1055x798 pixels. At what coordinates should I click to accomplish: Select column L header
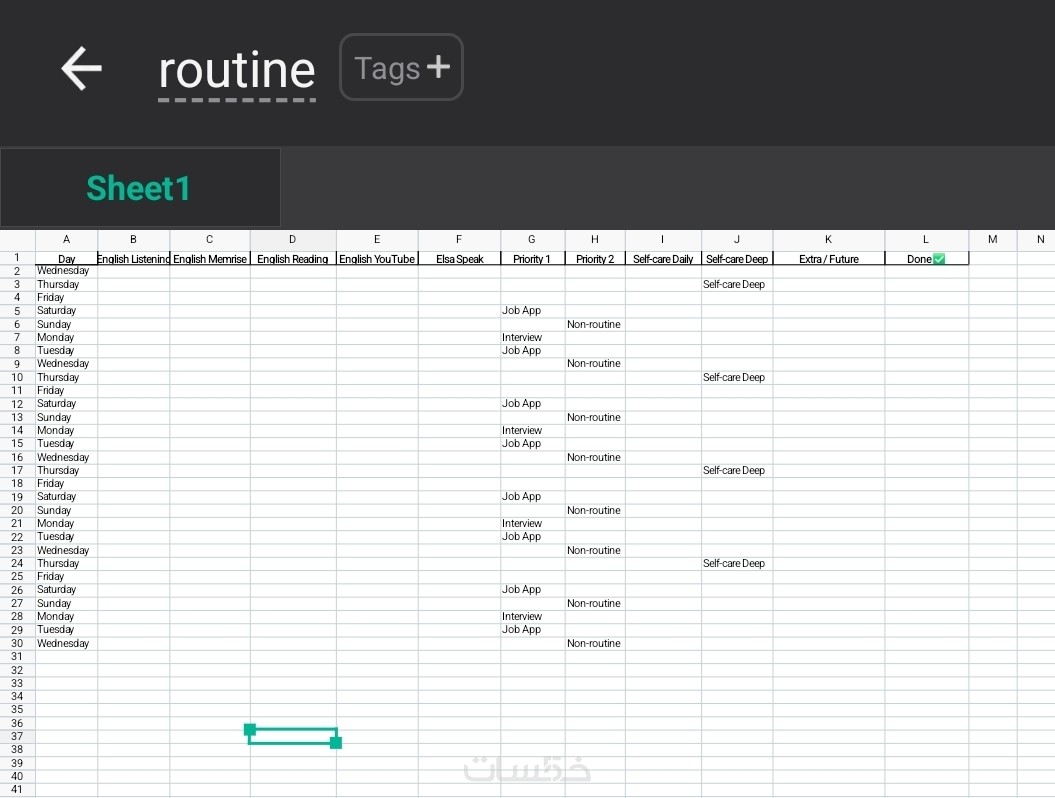(x=926, y=240)
